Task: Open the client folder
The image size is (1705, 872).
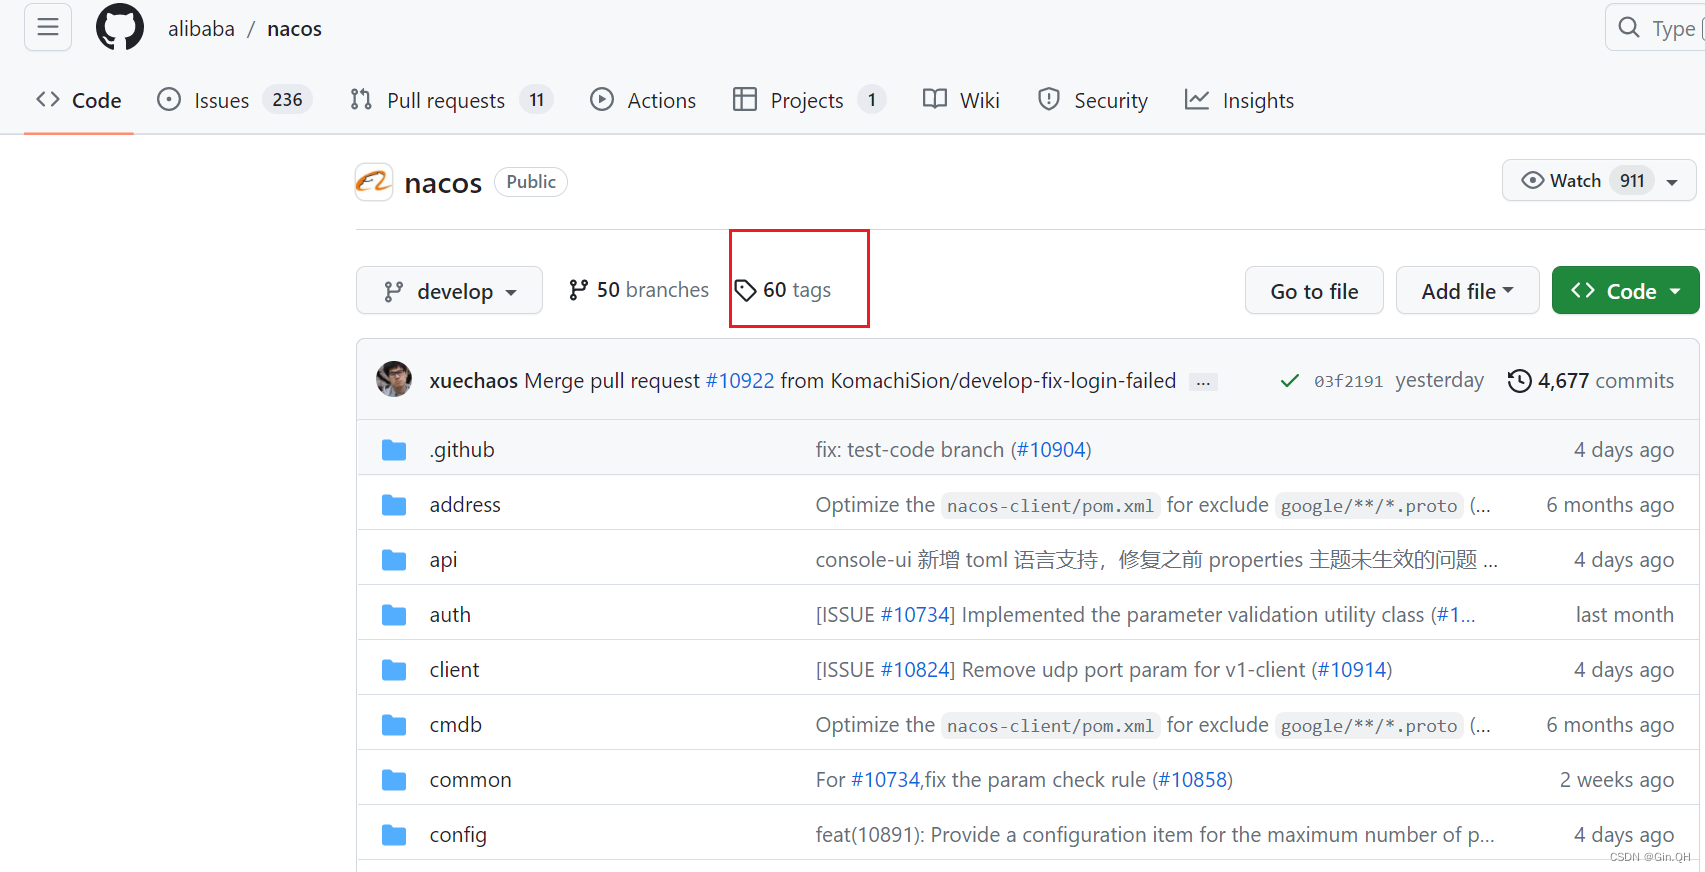Action: (x=455, y=670)
